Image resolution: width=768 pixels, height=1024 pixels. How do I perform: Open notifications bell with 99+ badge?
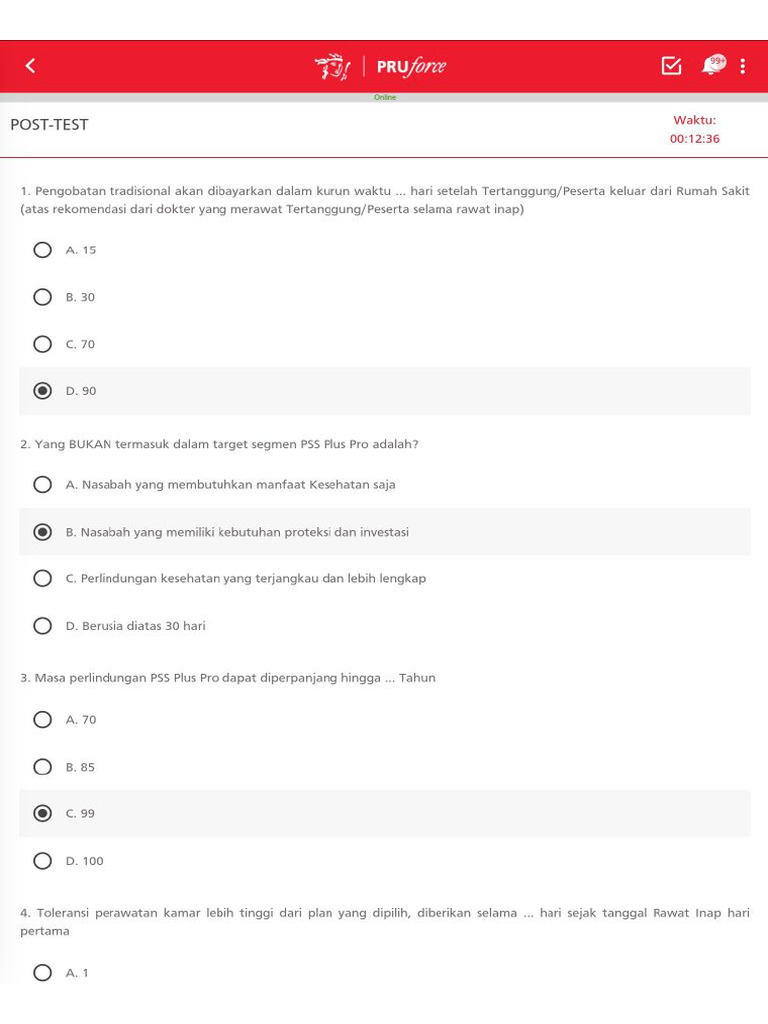(x=712, y=65)
